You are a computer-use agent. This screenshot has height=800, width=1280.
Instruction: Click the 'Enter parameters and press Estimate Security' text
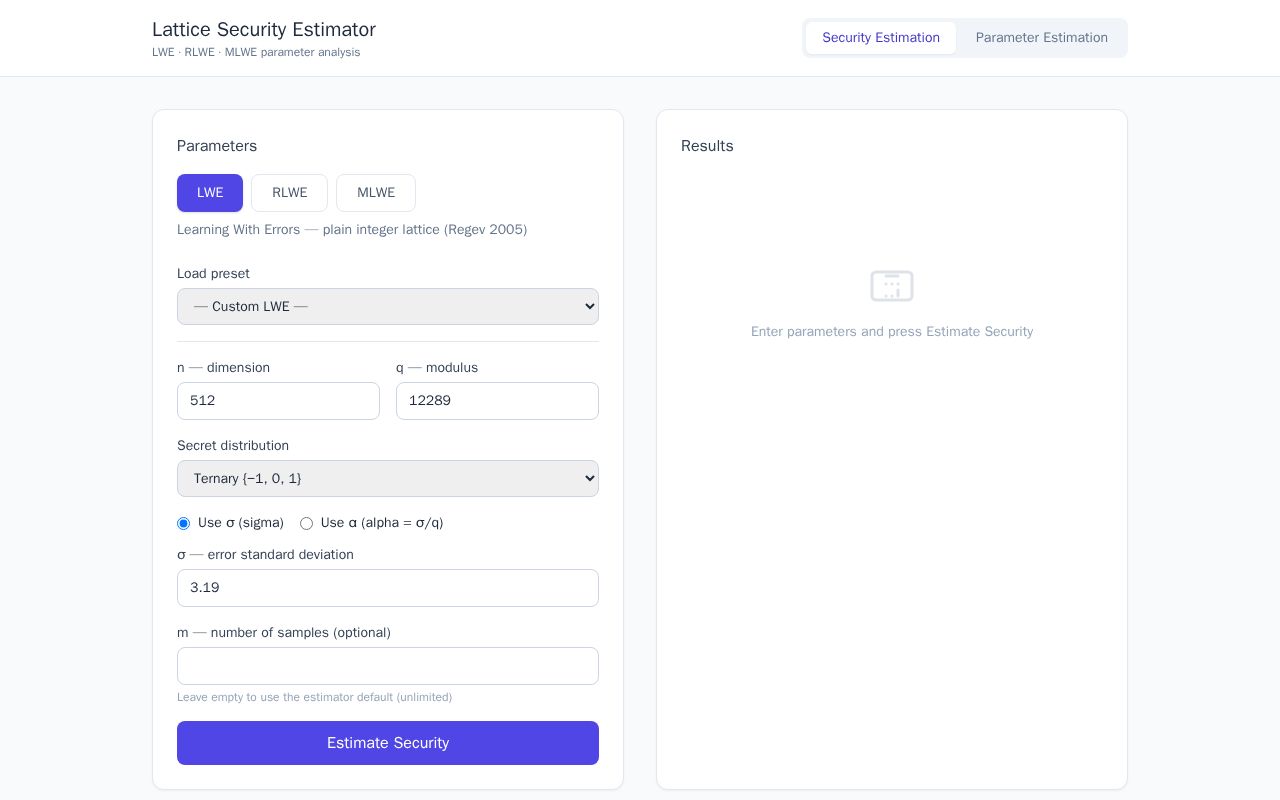892,332
